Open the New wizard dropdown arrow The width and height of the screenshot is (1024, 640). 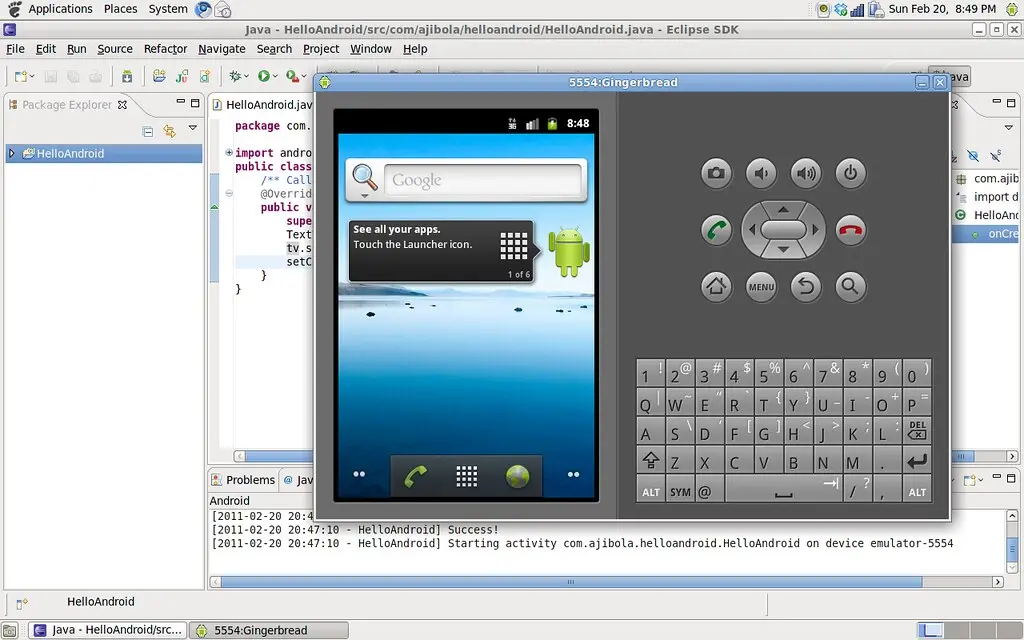coord(32,76)
